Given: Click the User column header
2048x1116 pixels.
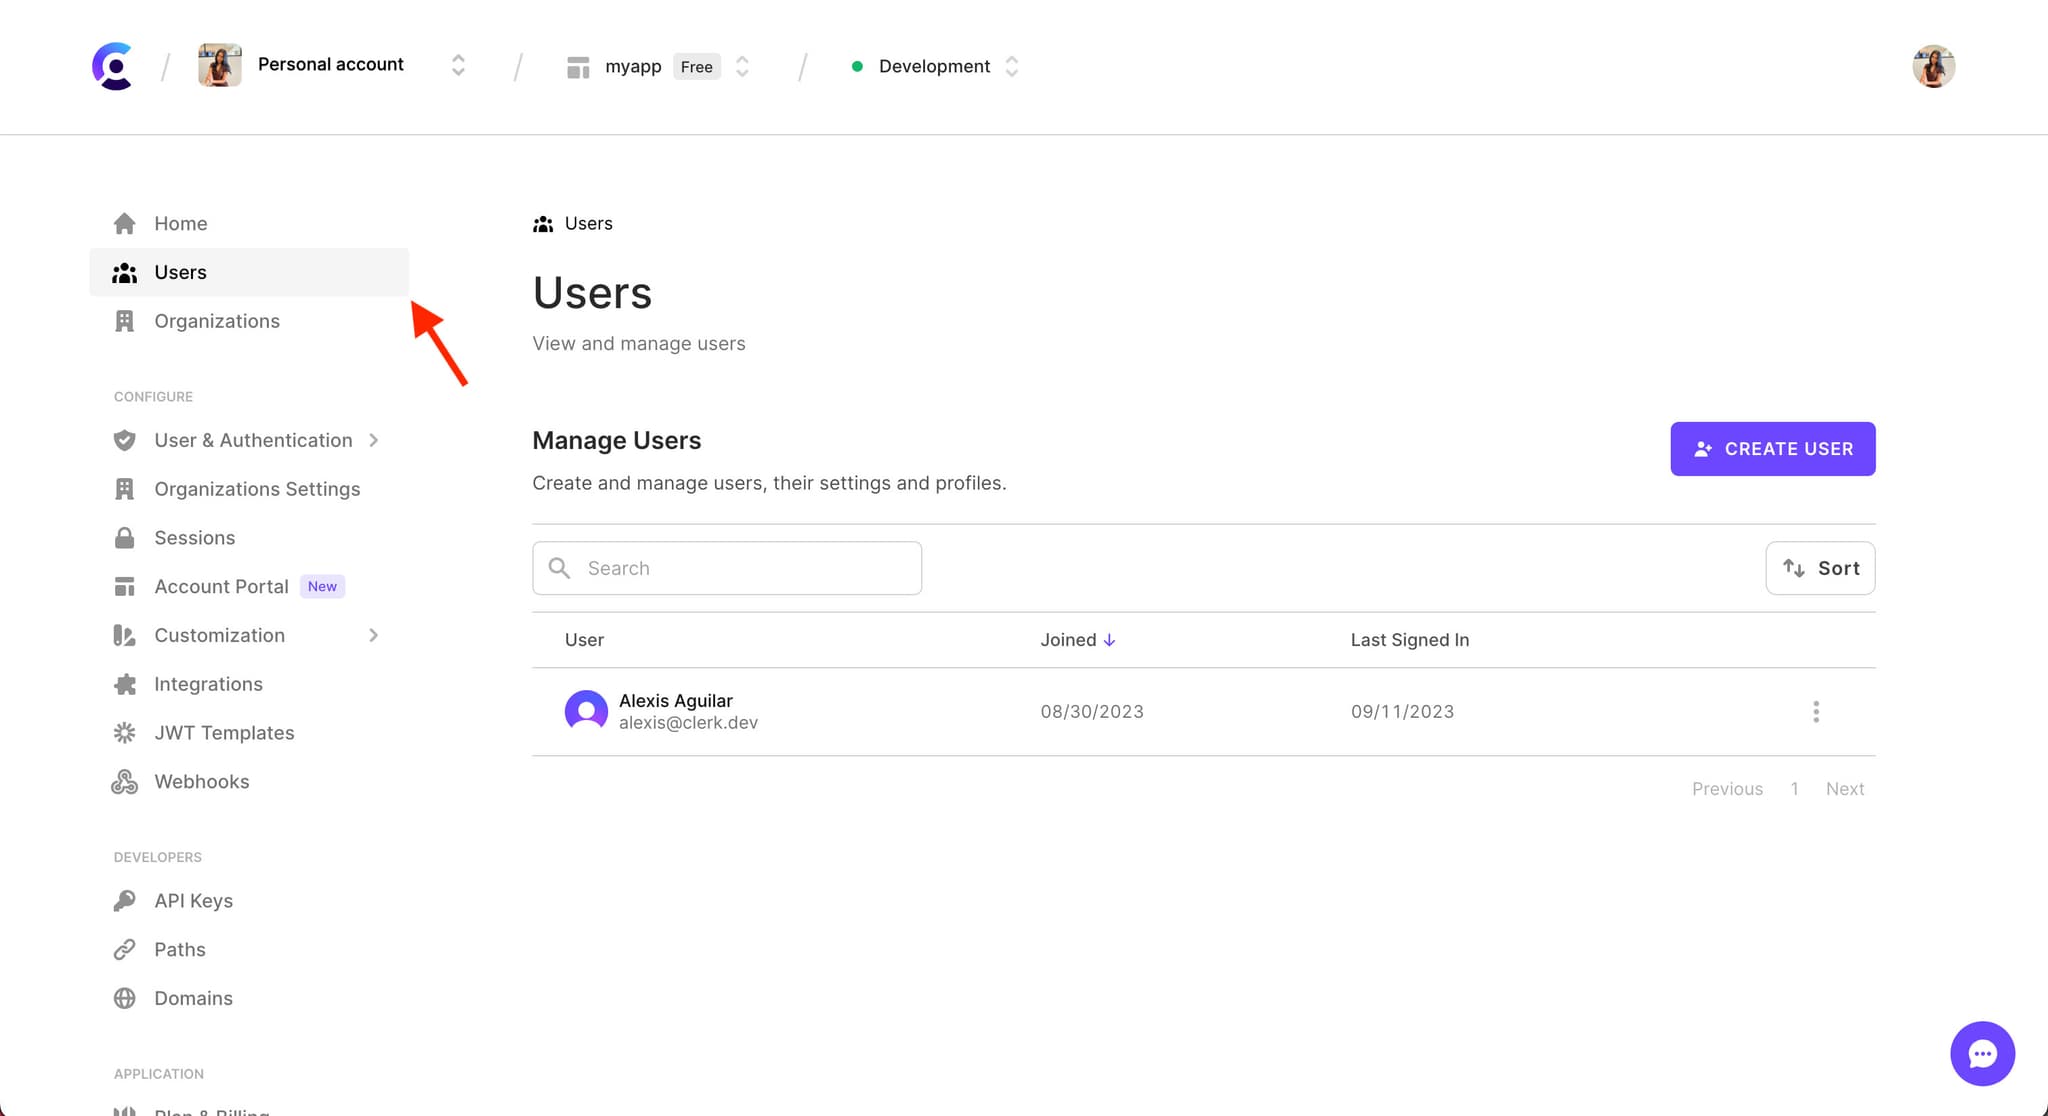Looking at the screenshot, I should tap(584, 640).
